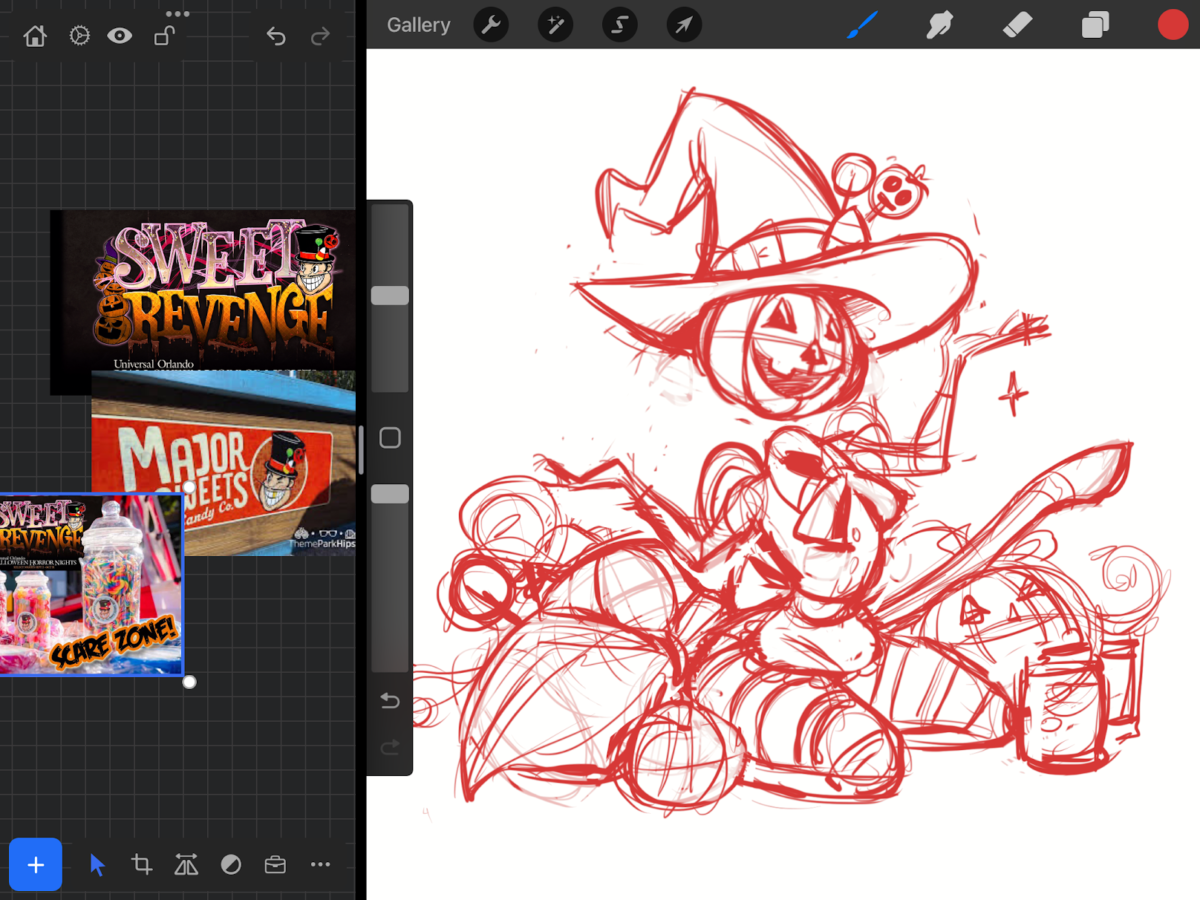Activate the Transform arrow tool

click(x=684, y=25)
